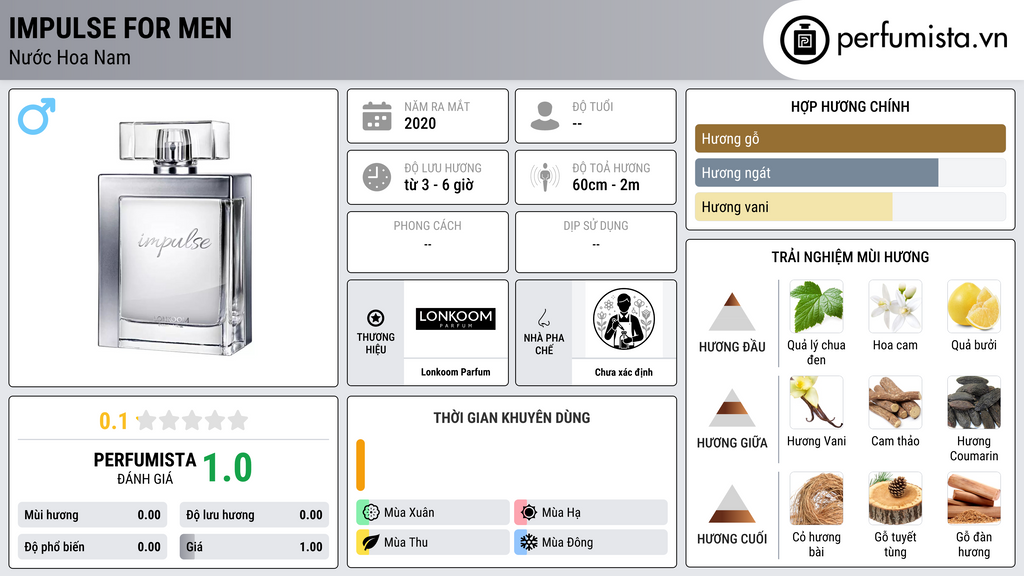
Task: Click the person icon beside Độ tuổi
Action: tap(545, 116)
